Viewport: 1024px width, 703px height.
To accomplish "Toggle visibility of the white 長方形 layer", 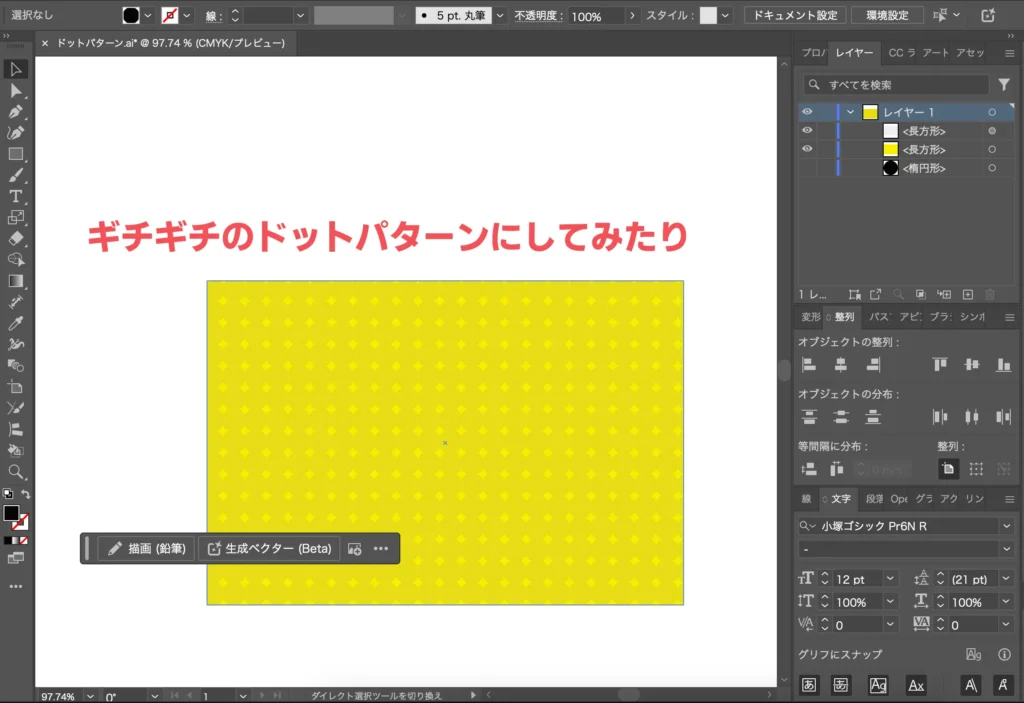I will [807, 130].
